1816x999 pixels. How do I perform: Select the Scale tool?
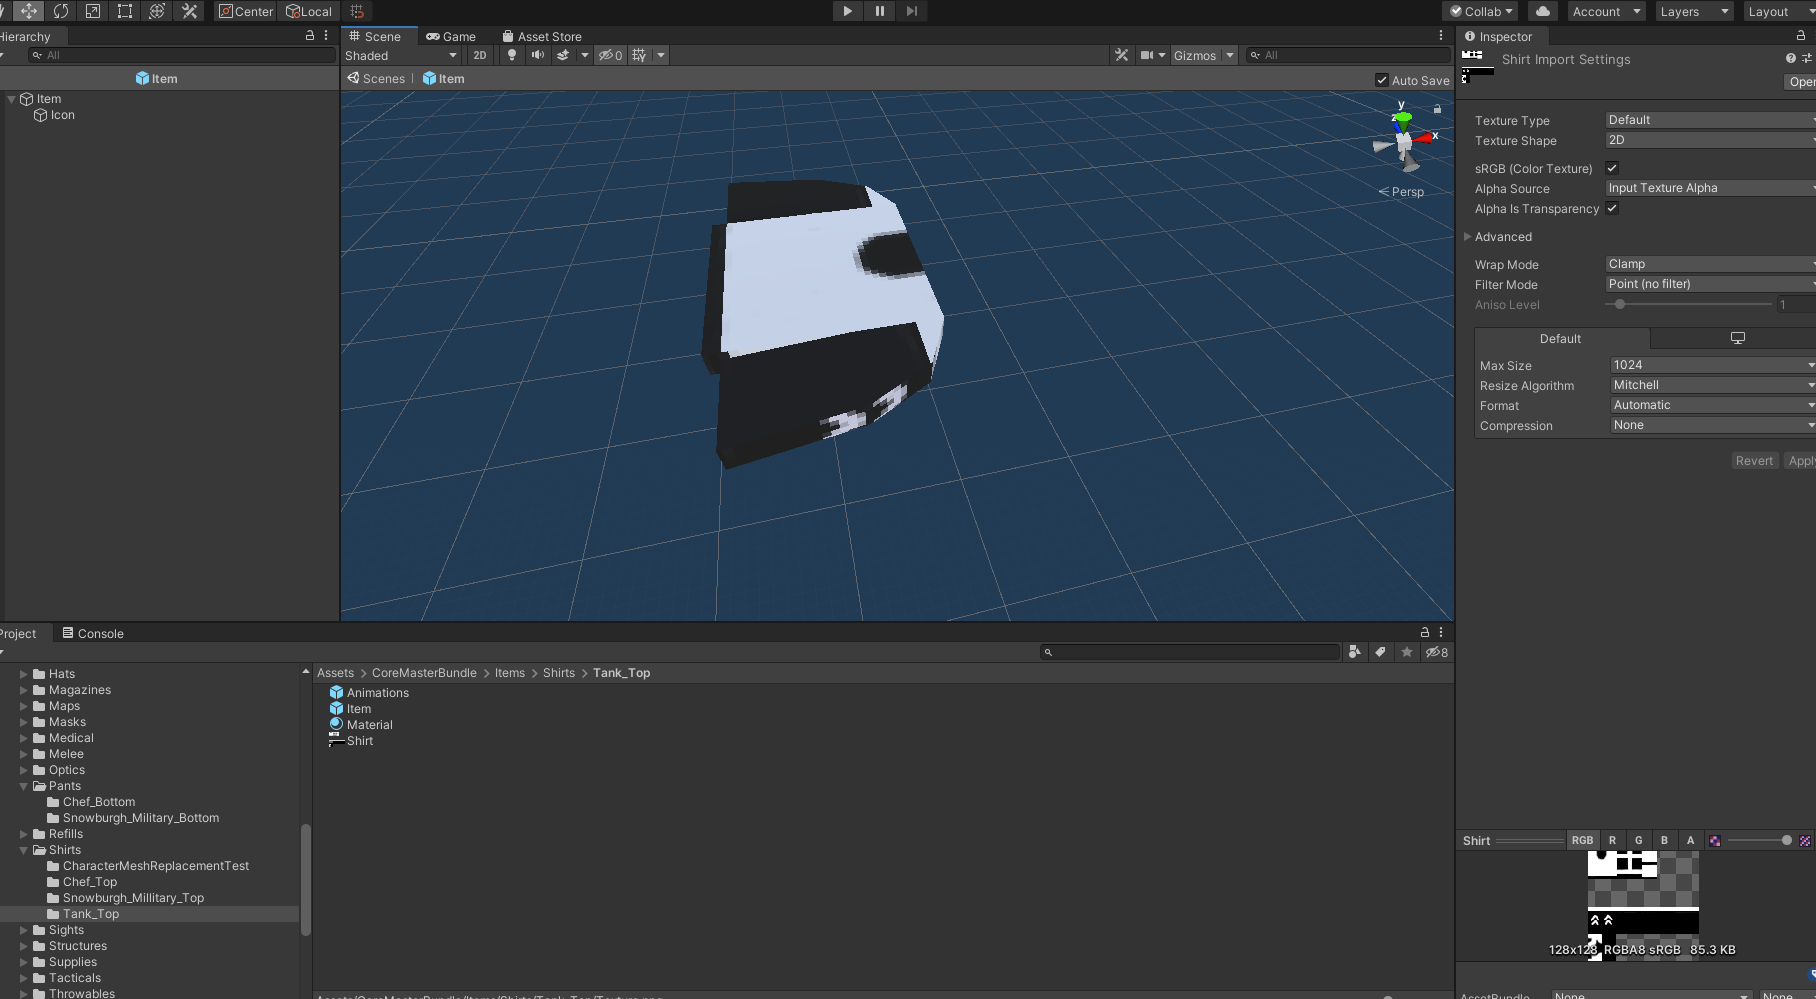93,11
